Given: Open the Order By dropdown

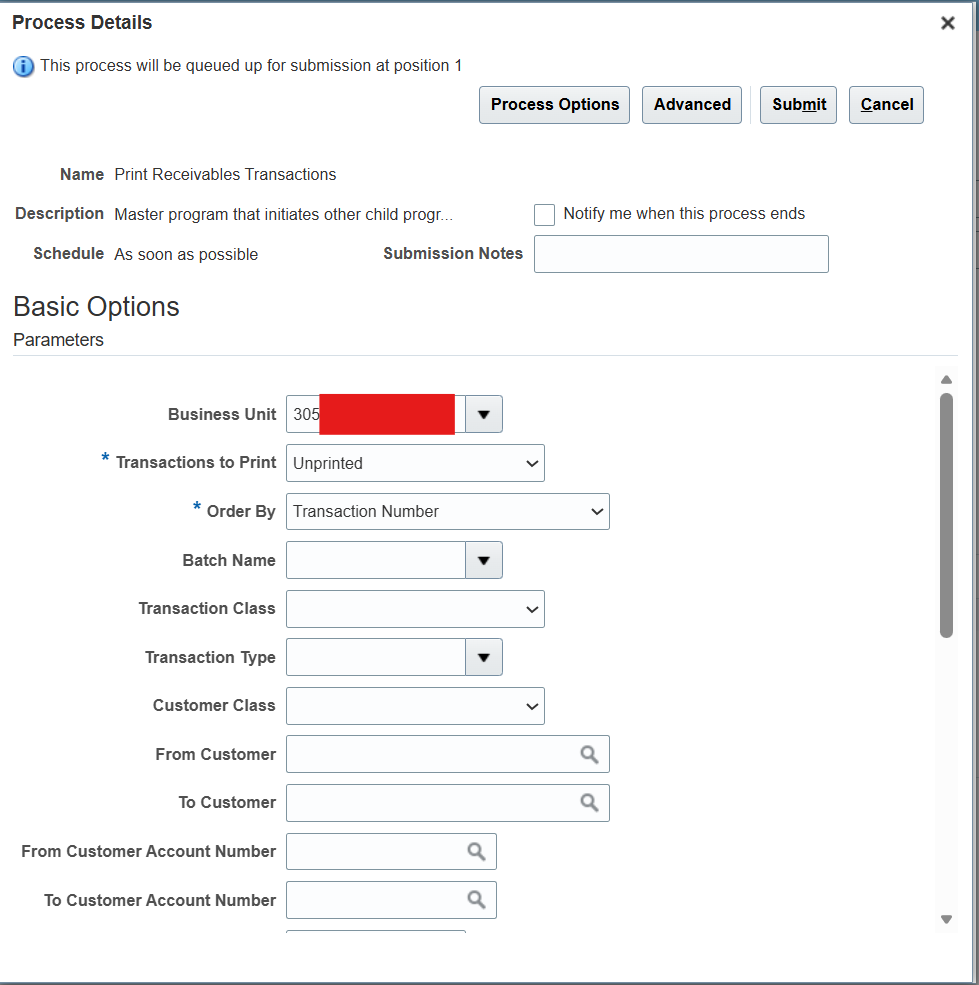Looking at the screenshot, I should pyautogui.click(x=448, y=511).
